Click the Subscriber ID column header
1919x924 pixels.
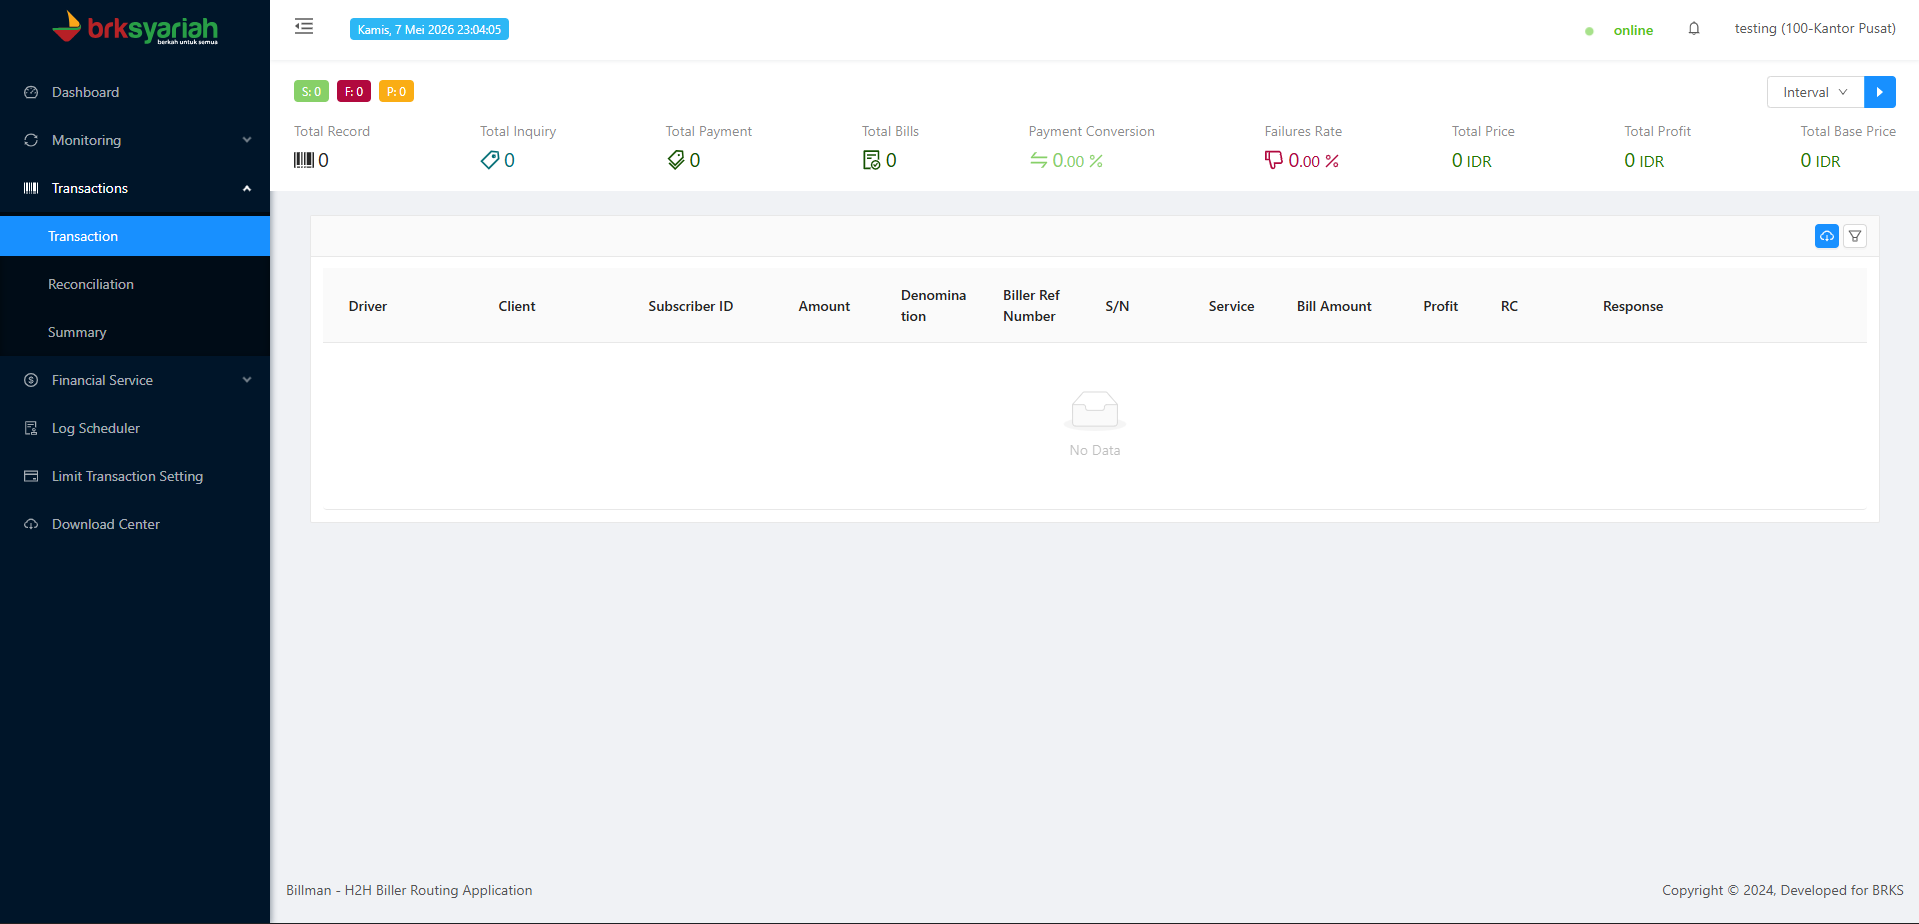coord(690,306)
